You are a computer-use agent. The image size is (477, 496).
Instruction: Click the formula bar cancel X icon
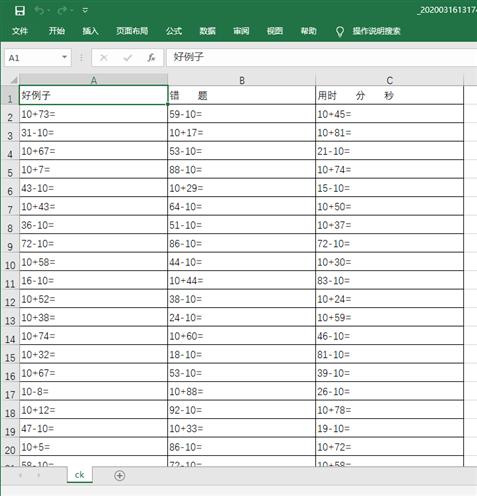point(104,58)
